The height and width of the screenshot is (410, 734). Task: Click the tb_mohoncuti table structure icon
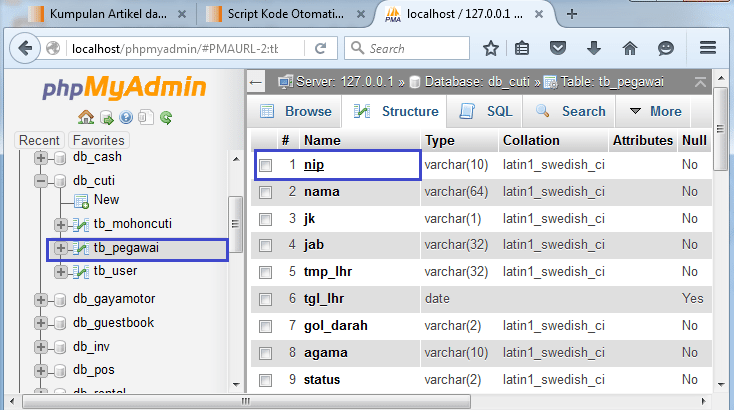pyautogui.click(x=81, y=225)
